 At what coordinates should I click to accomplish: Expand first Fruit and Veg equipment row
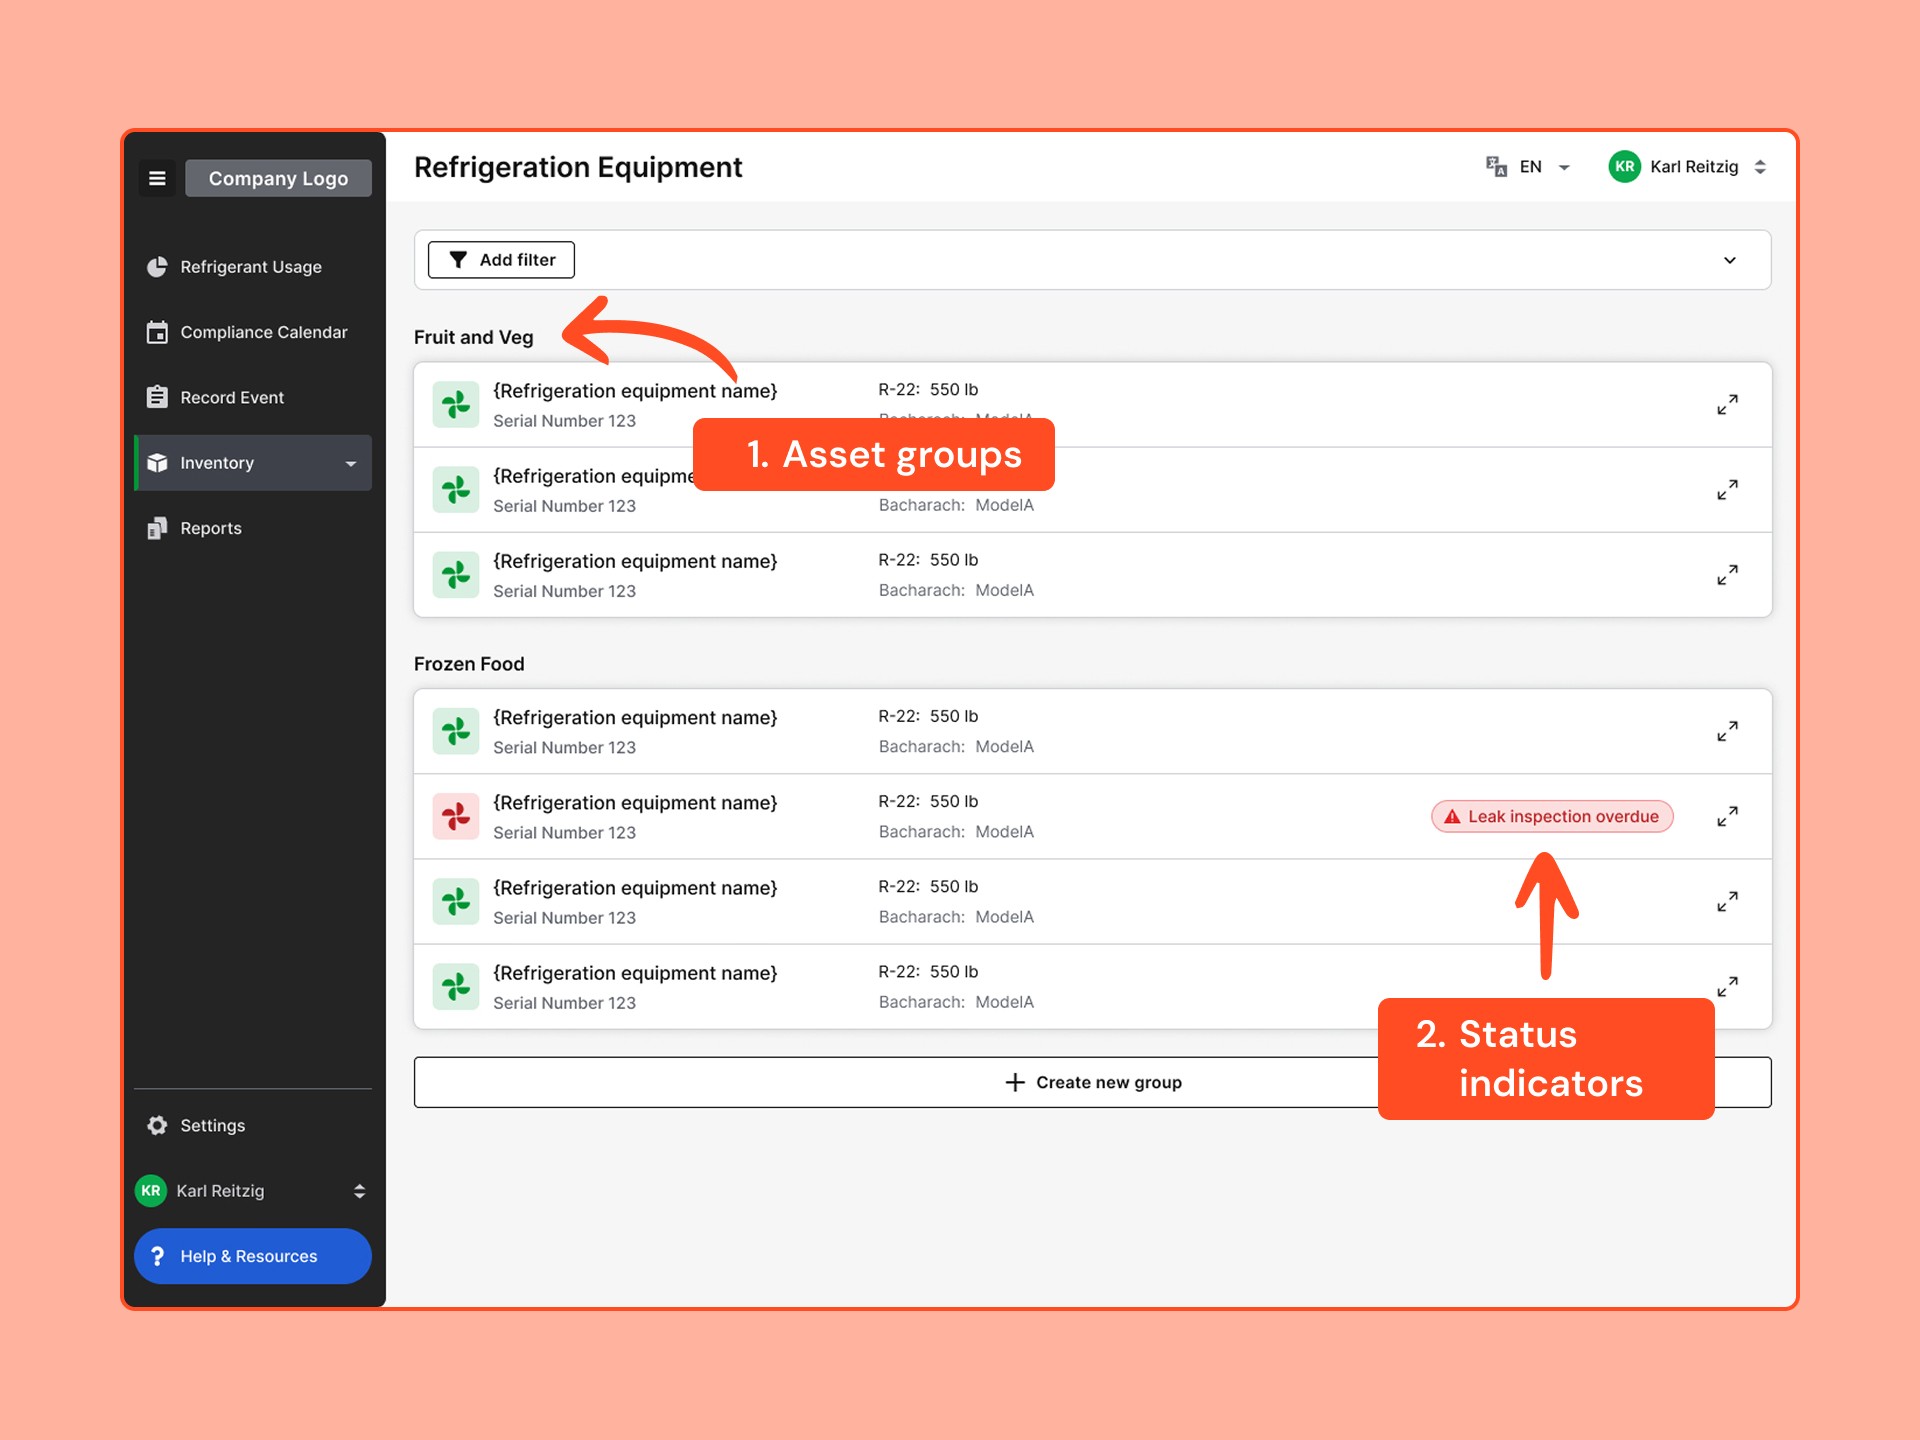(1727, 405)
